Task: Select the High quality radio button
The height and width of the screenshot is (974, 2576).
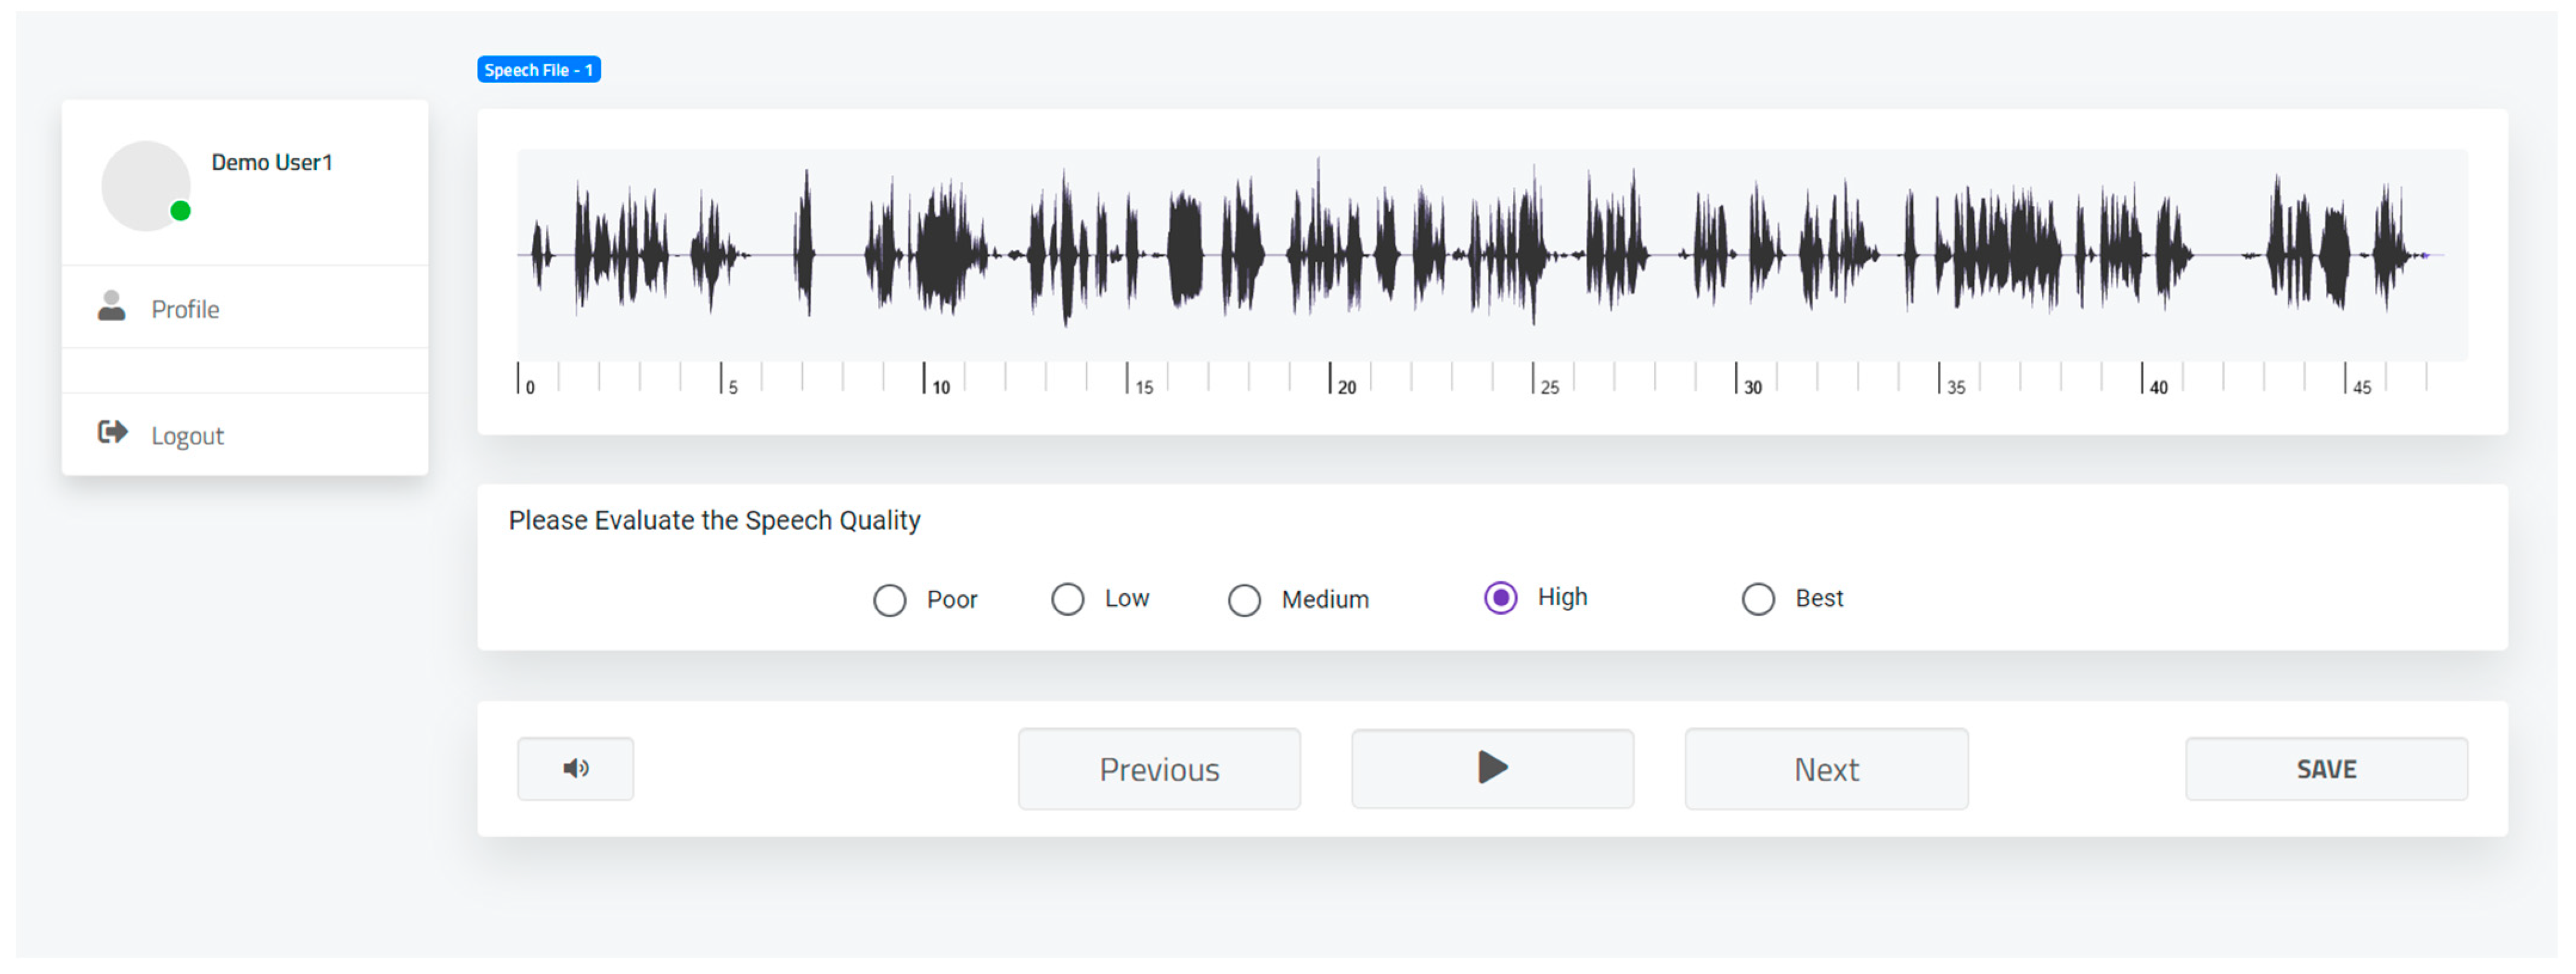Action: (1500, 598)
